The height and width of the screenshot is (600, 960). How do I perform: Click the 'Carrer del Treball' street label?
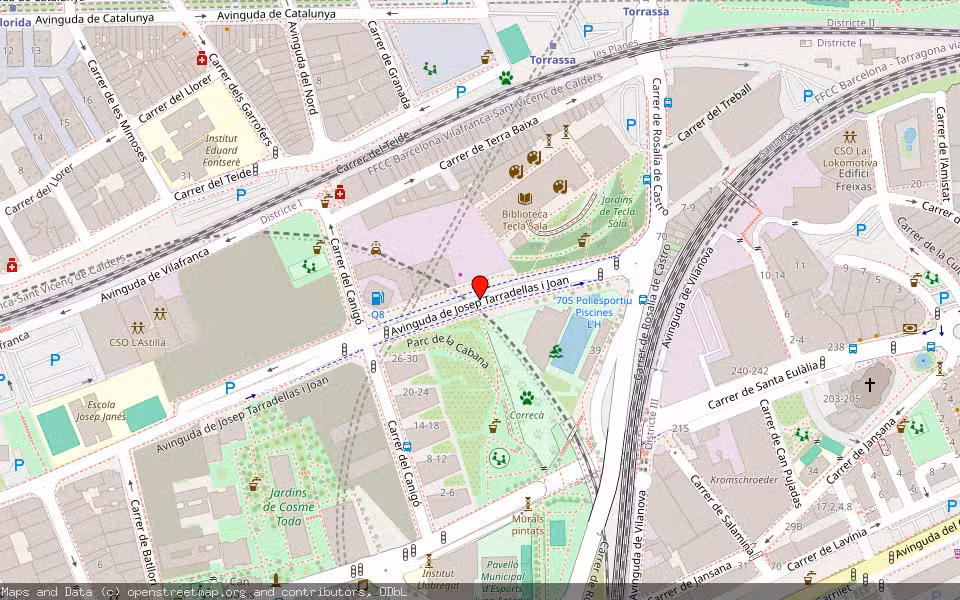coord(714,112)
